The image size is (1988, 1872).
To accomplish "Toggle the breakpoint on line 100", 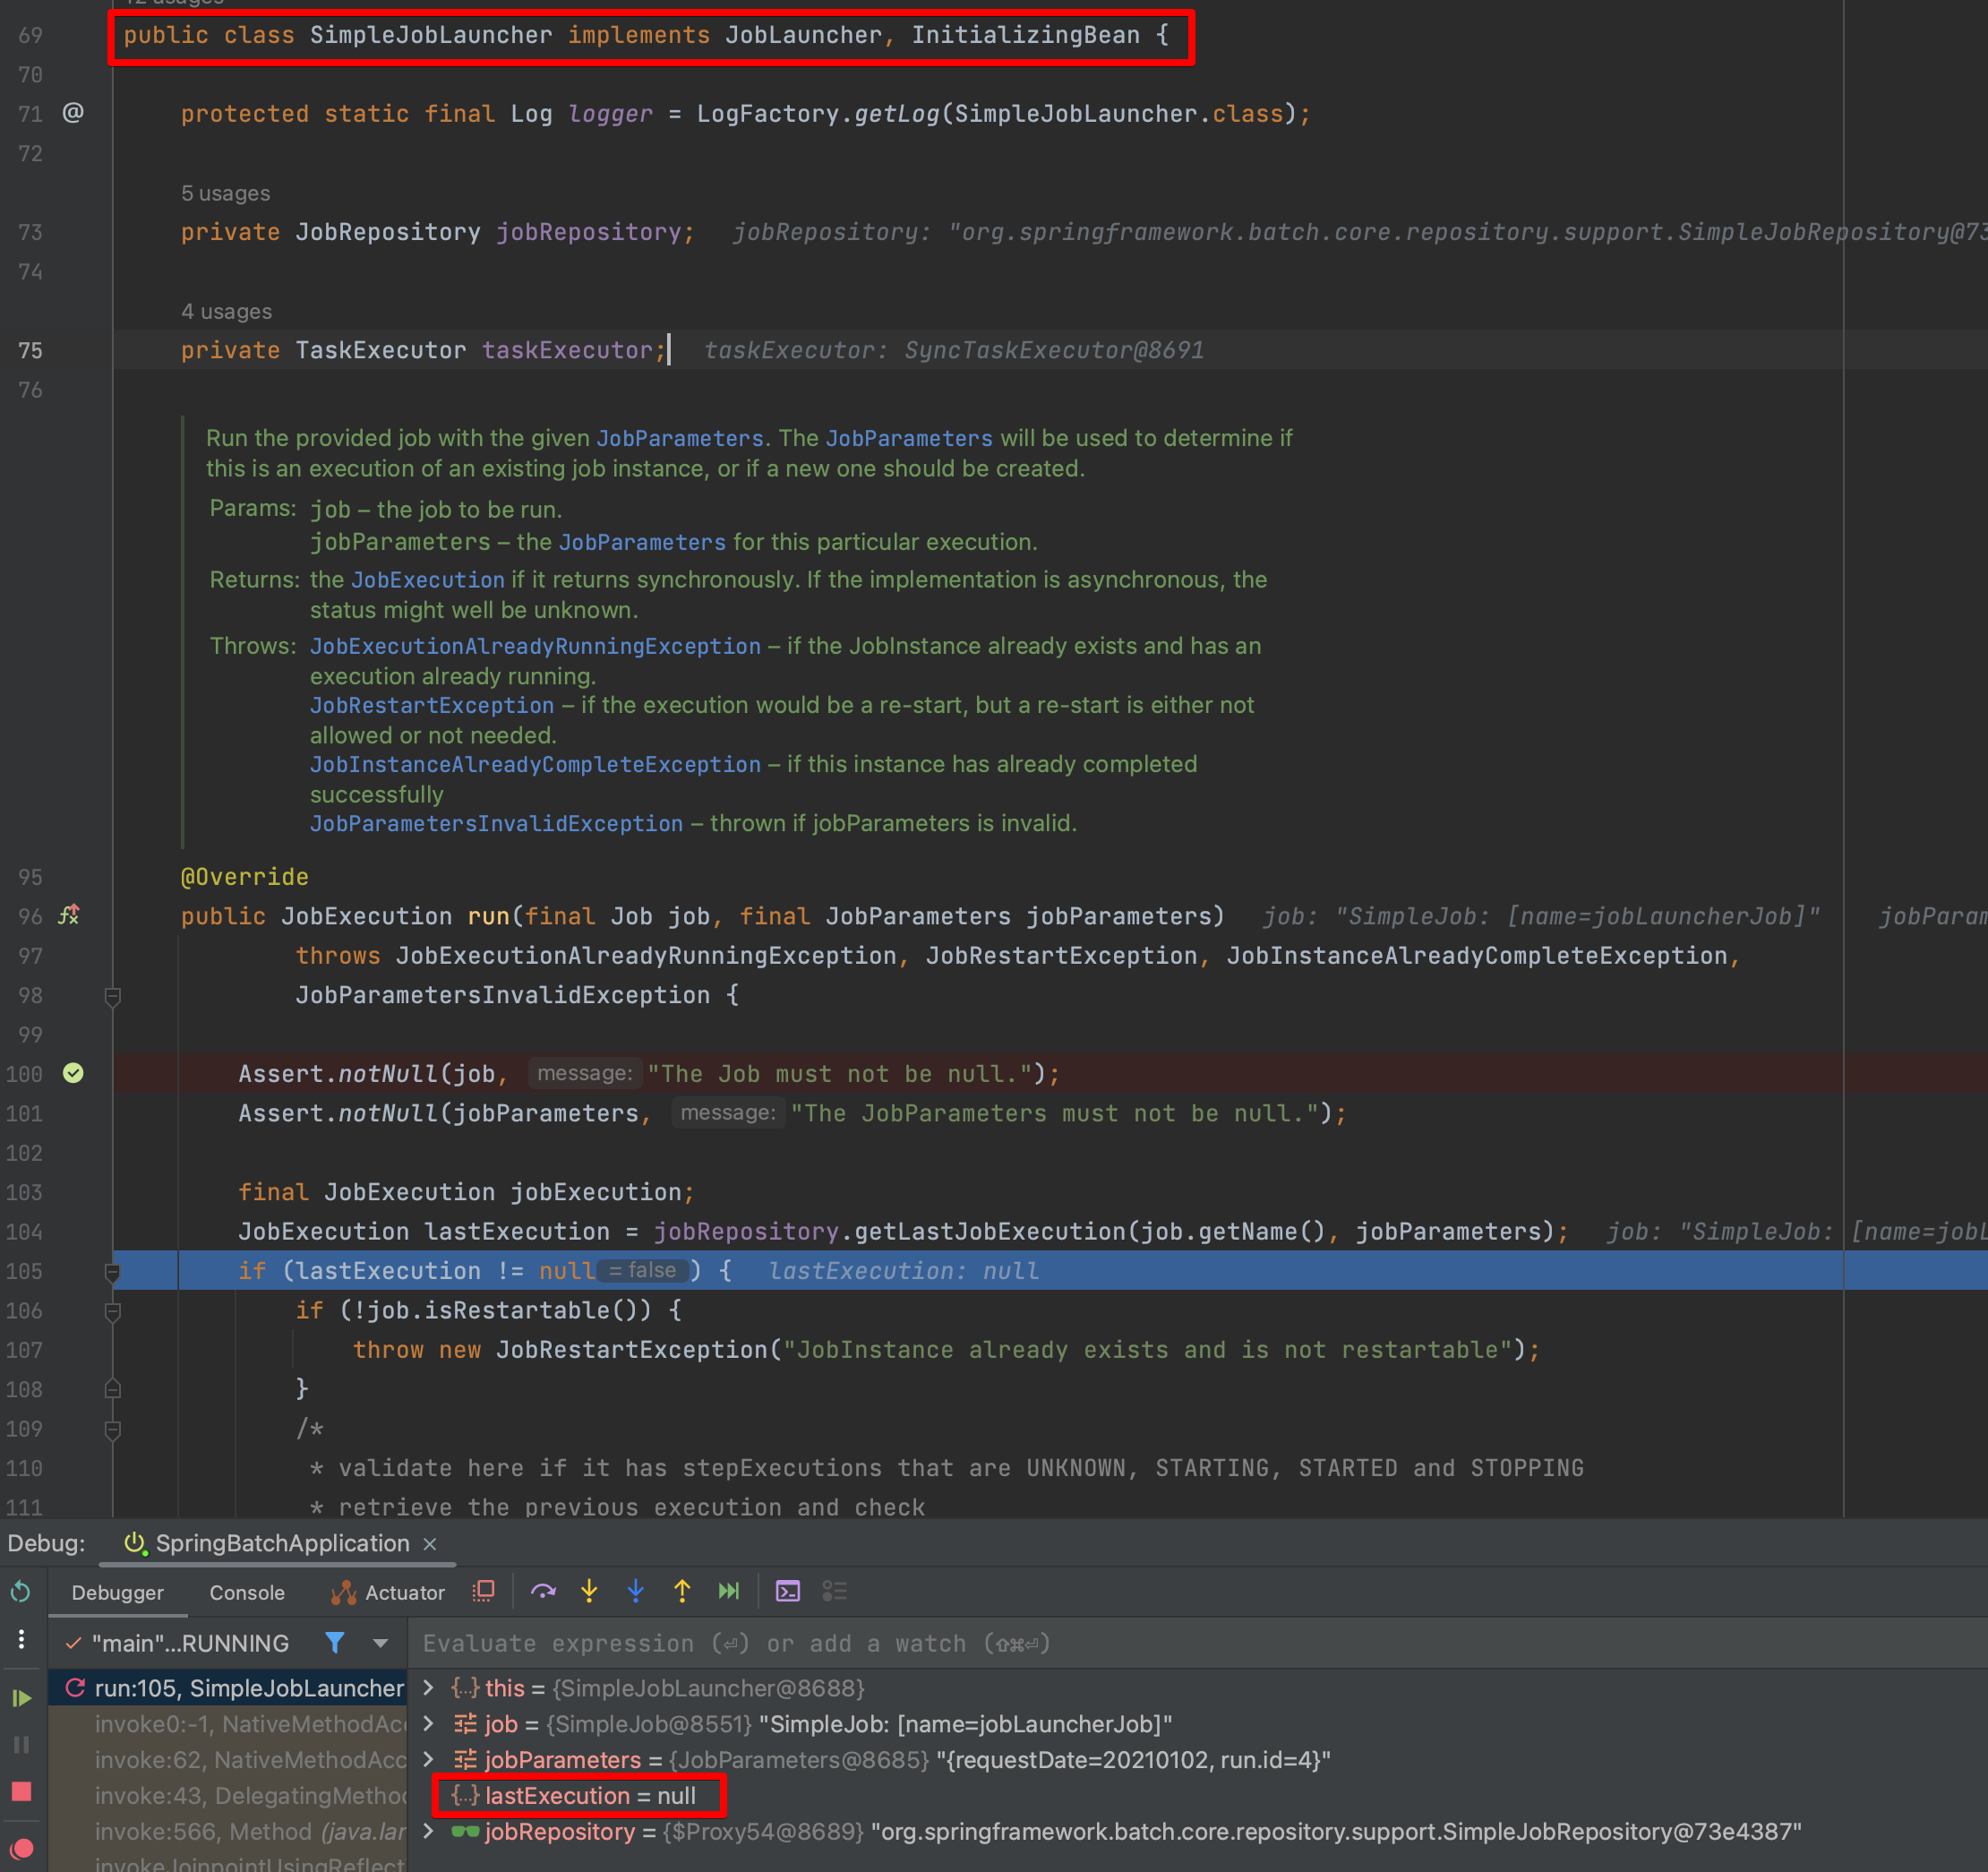I will [73, 1073].
